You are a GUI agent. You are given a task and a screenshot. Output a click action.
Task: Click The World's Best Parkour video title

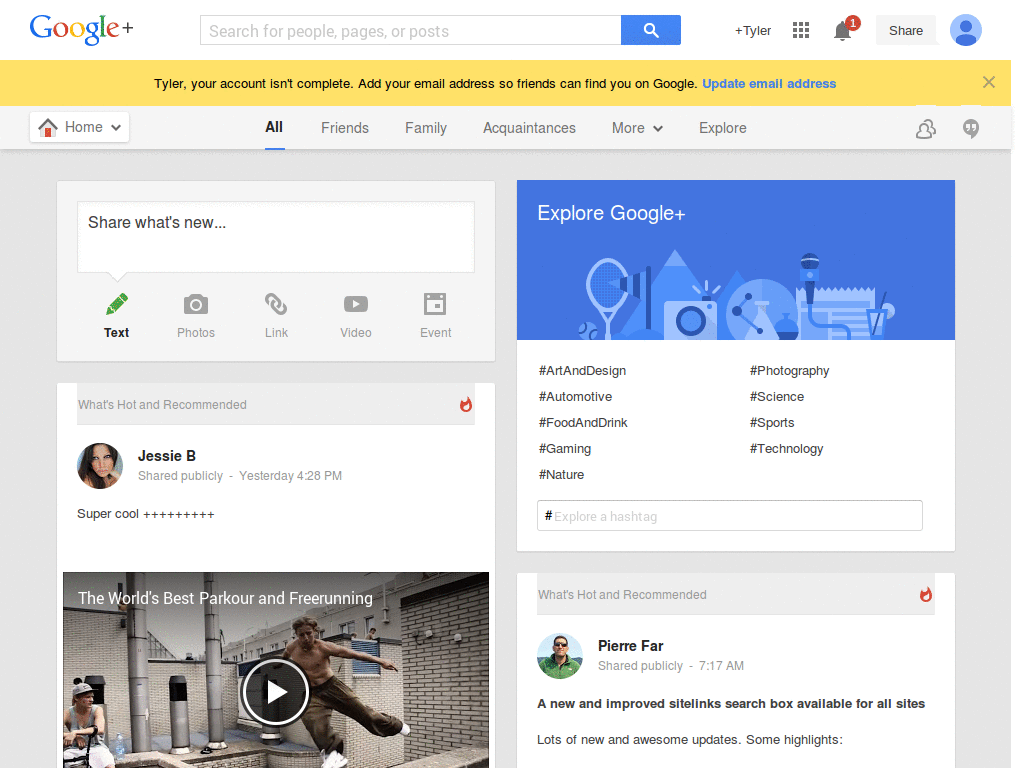coord(225,598)
